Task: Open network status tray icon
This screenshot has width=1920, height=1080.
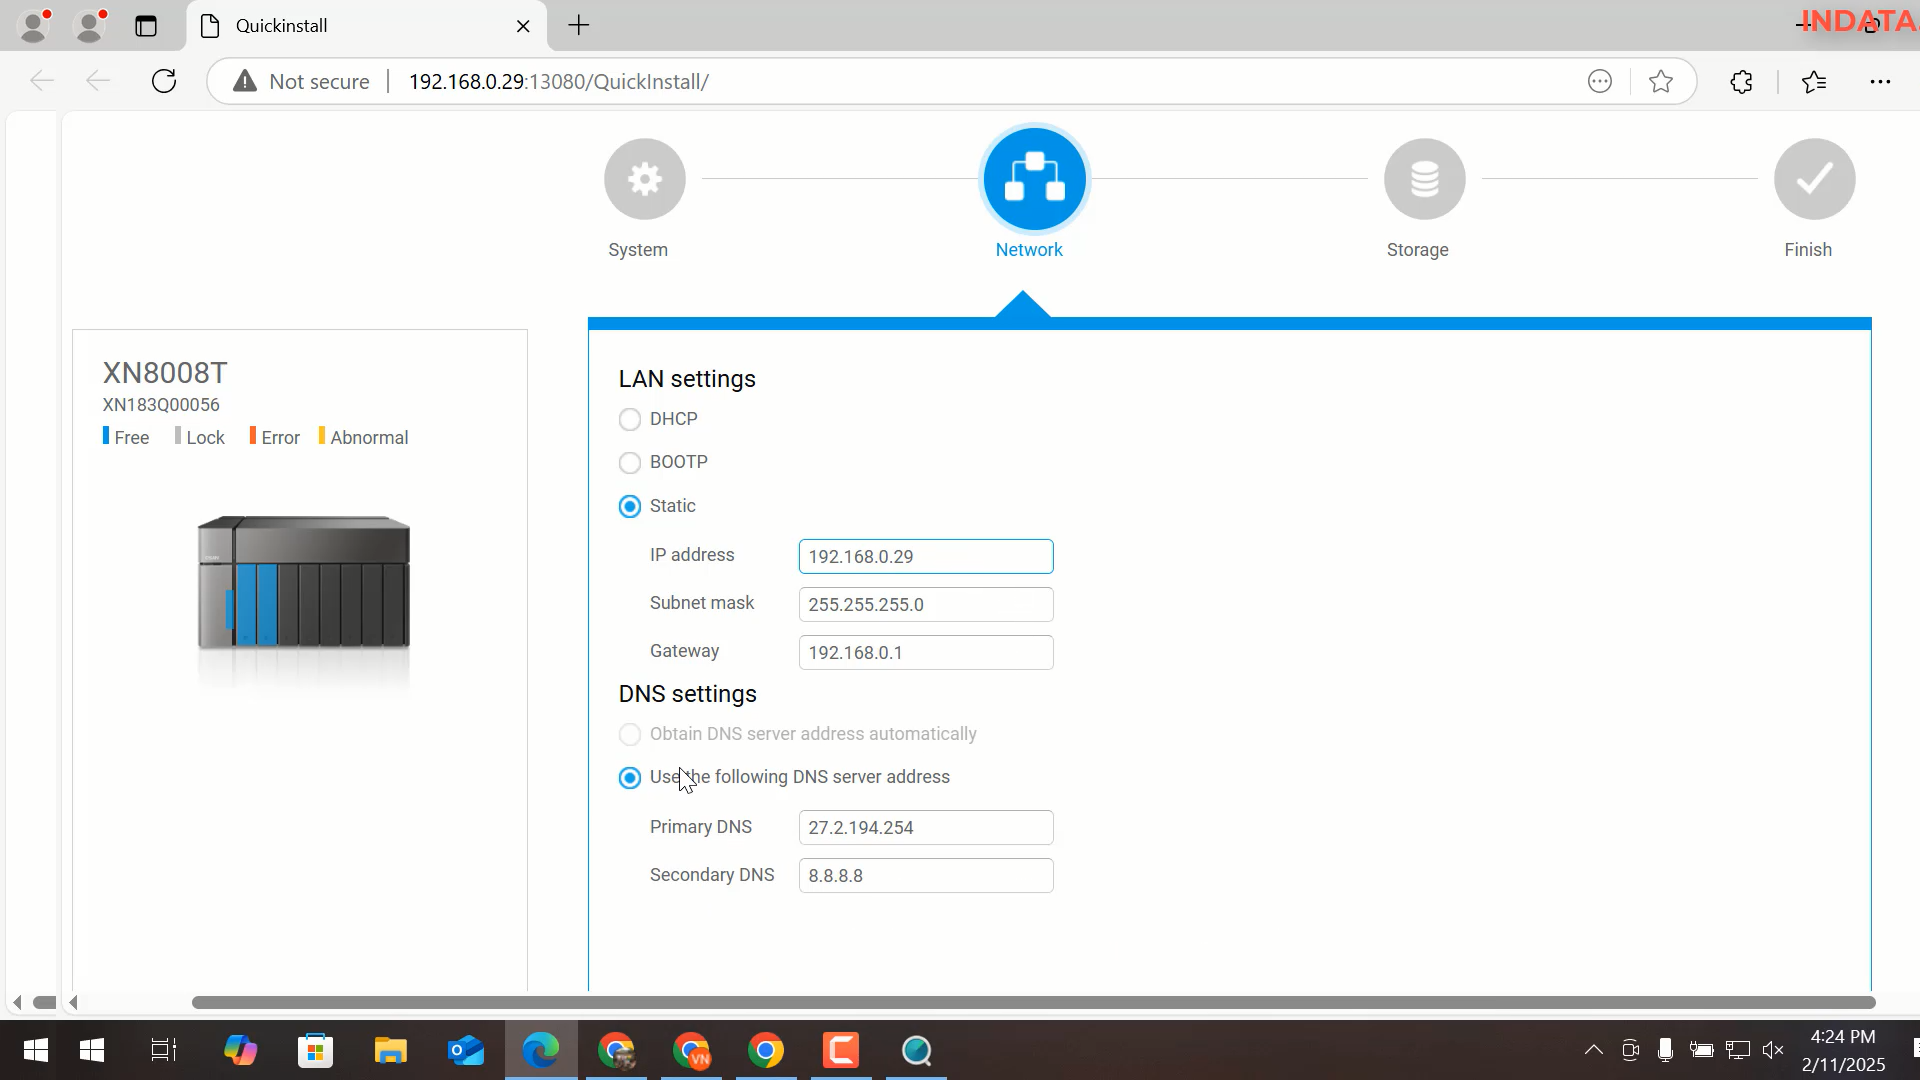Action: 1738,1050
